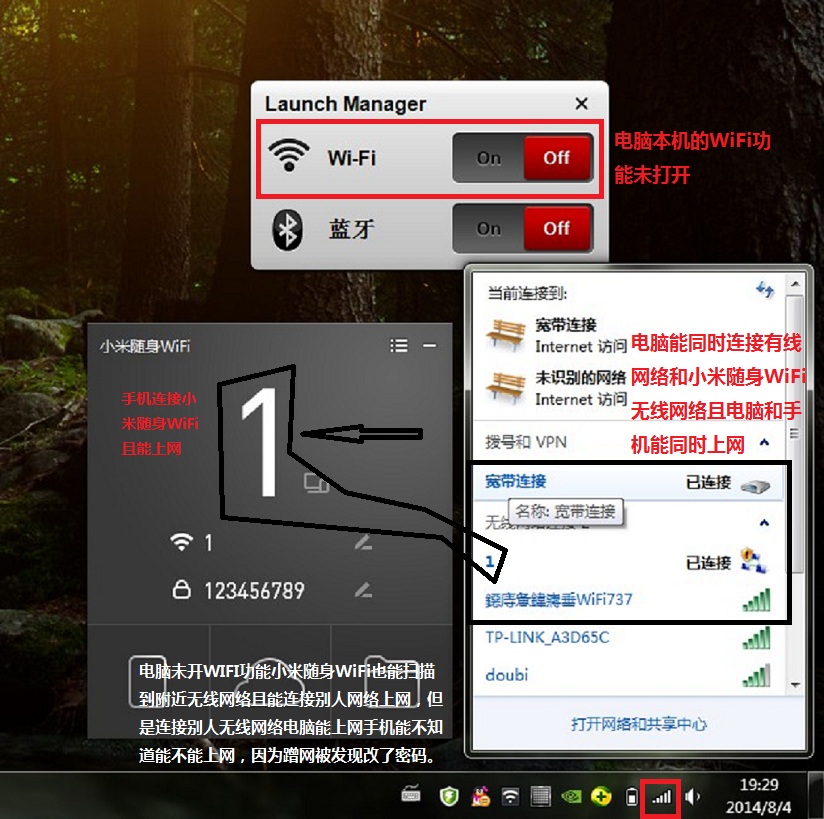
Task: Click signal bars icon of TP-LINK_A3D65C
Action: coord(756,638)
